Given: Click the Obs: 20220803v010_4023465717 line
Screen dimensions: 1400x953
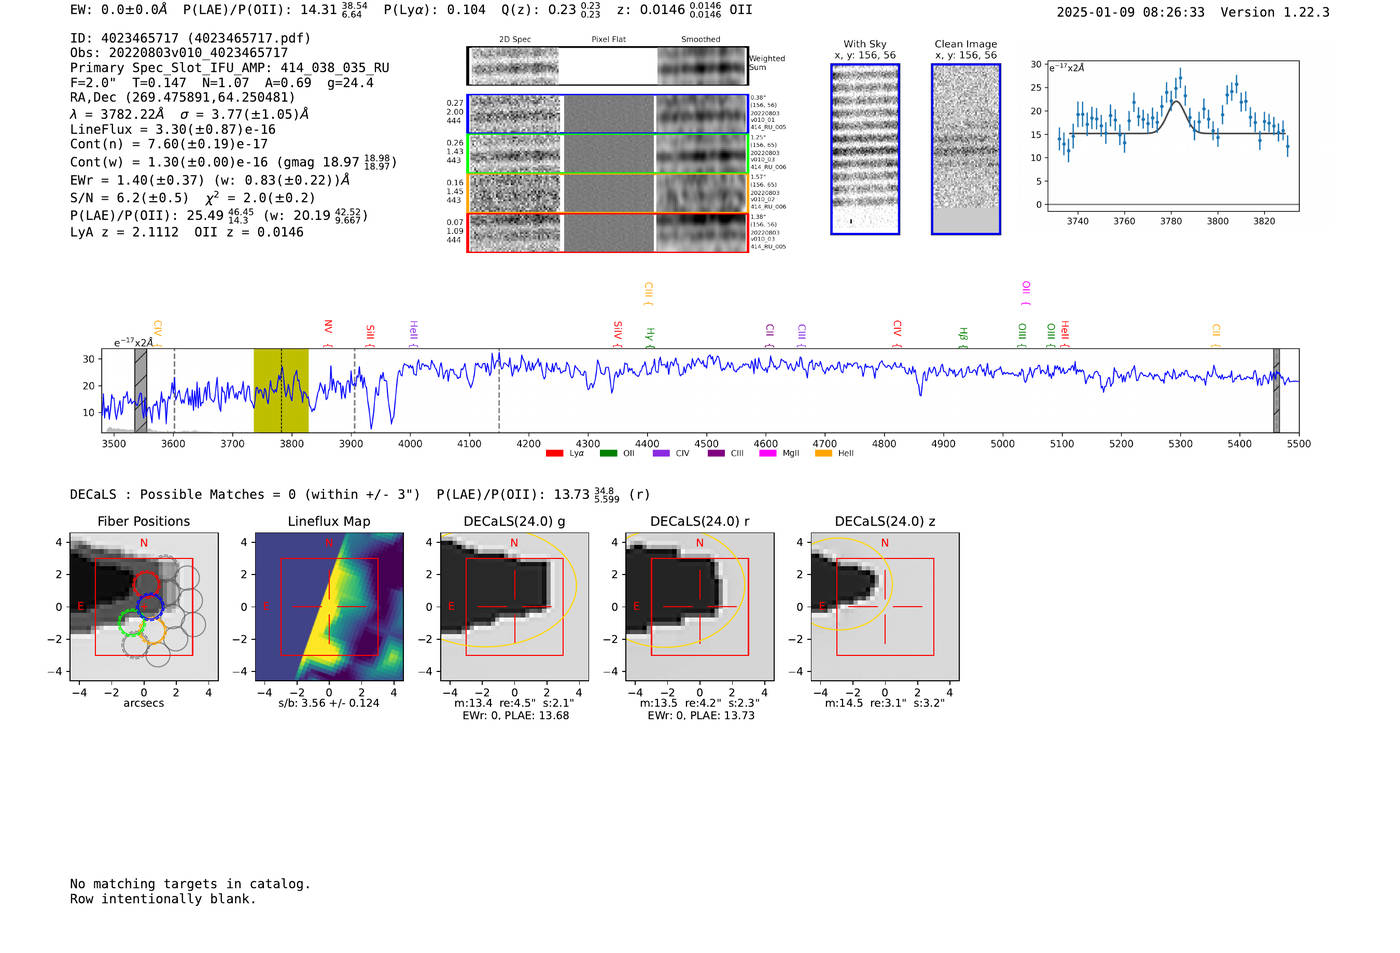Looking at the screenshot, I should tap(179, 53).
